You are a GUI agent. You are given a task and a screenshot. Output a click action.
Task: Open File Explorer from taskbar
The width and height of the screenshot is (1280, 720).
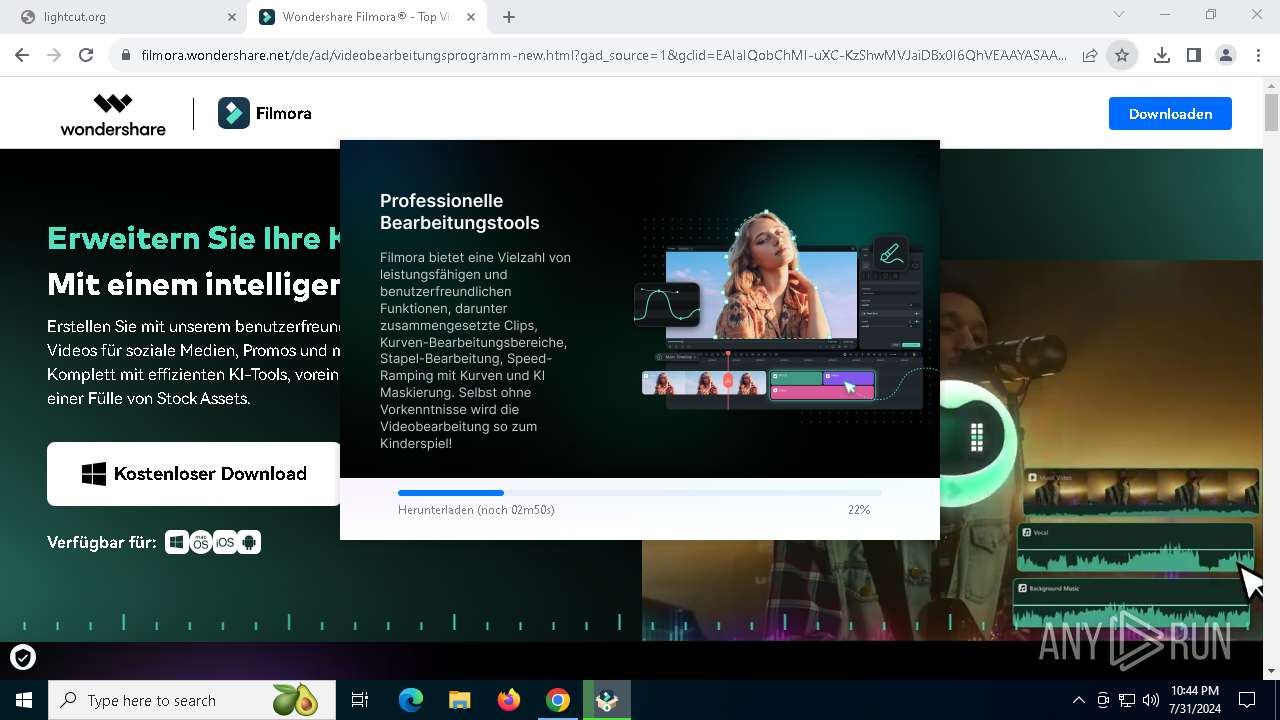(x=459, y=700)
